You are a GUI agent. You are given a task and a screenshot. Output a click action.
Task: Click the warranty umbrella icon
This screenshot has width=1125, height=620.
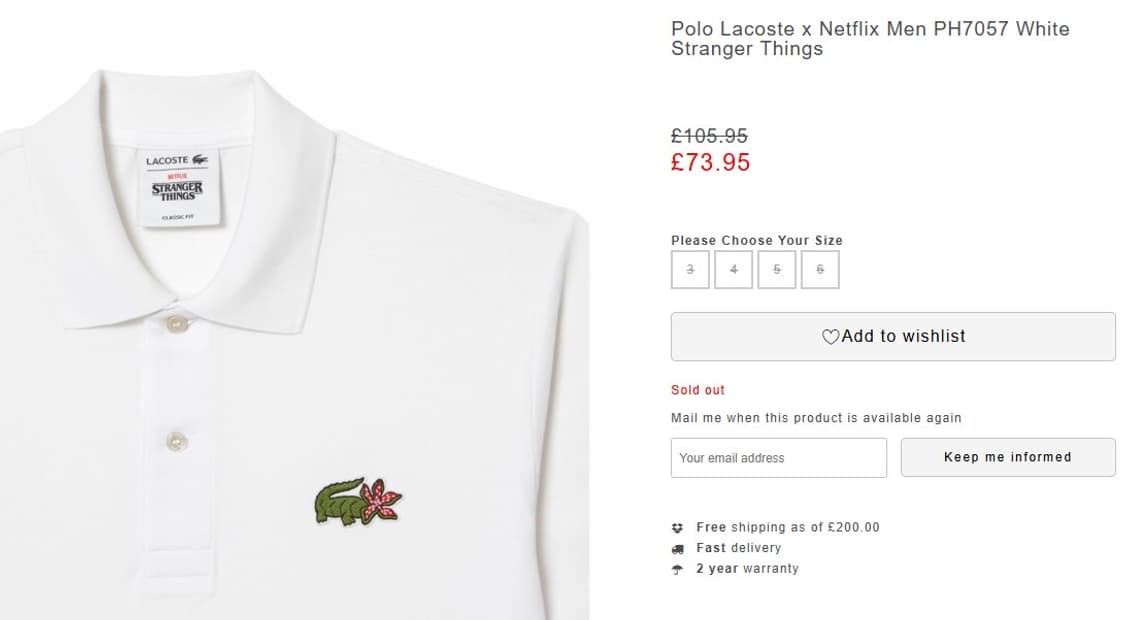(677, 569)
